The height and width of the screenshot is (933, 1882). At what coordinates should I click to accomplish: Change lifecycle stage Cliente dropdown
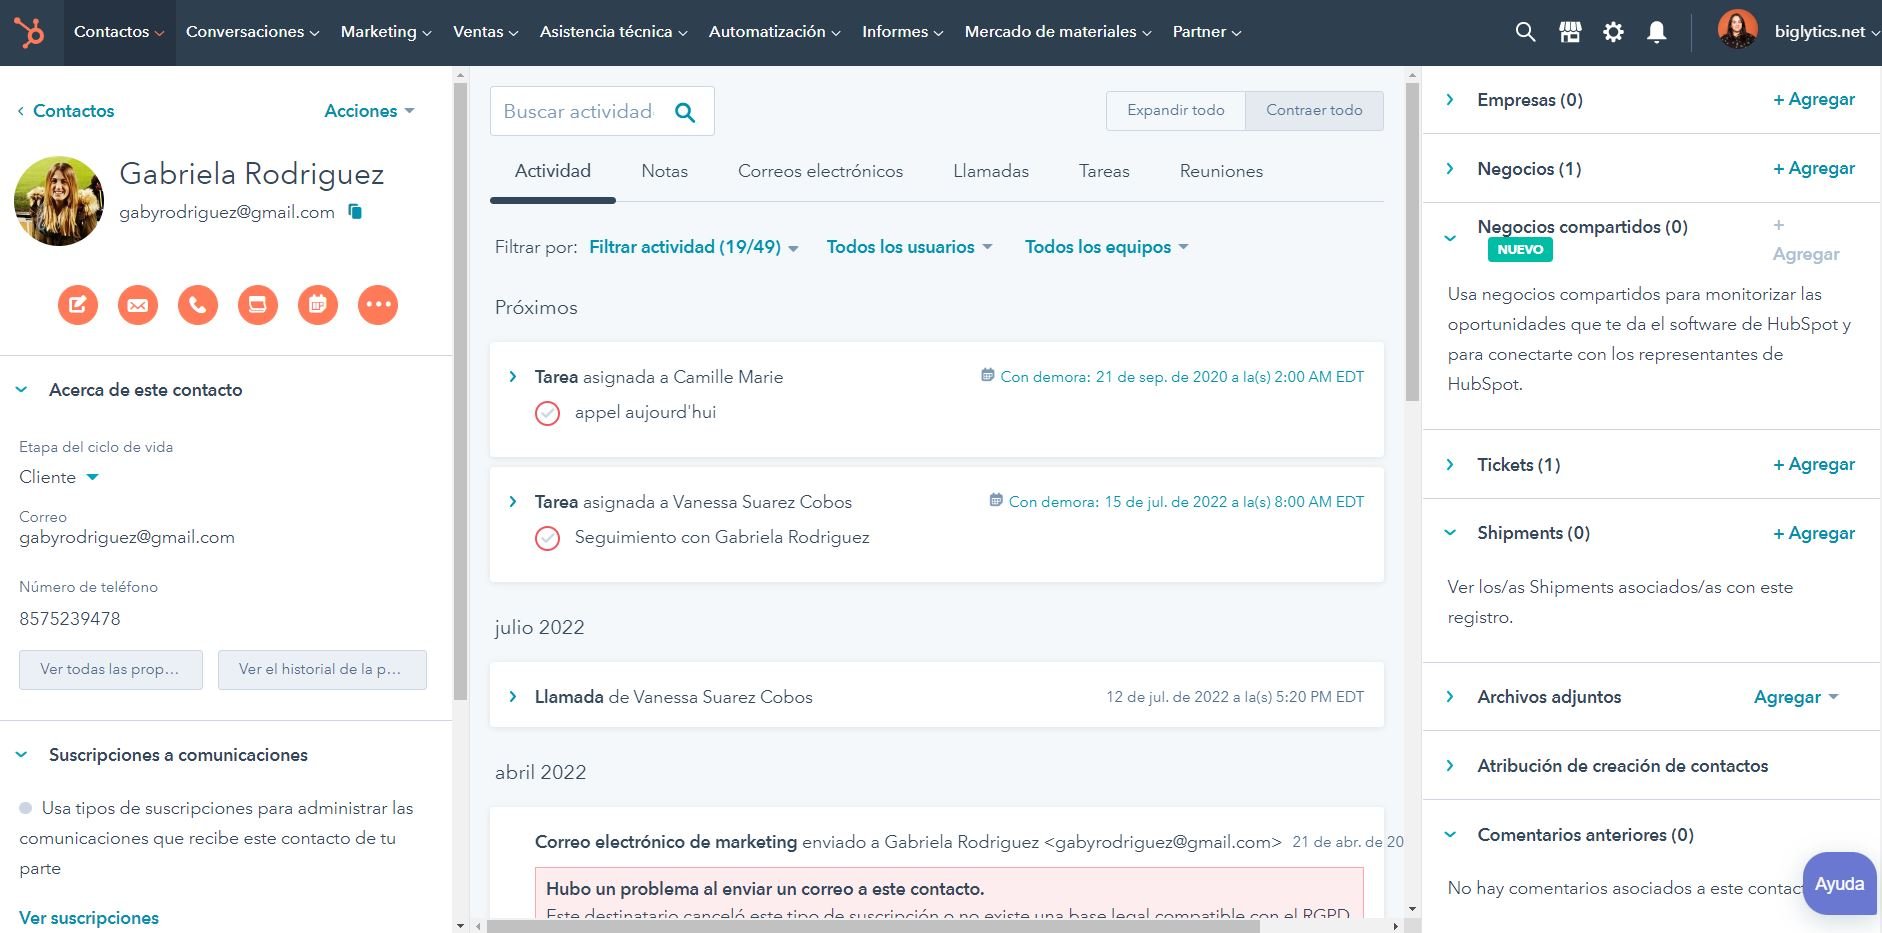(x=59, y=477)
